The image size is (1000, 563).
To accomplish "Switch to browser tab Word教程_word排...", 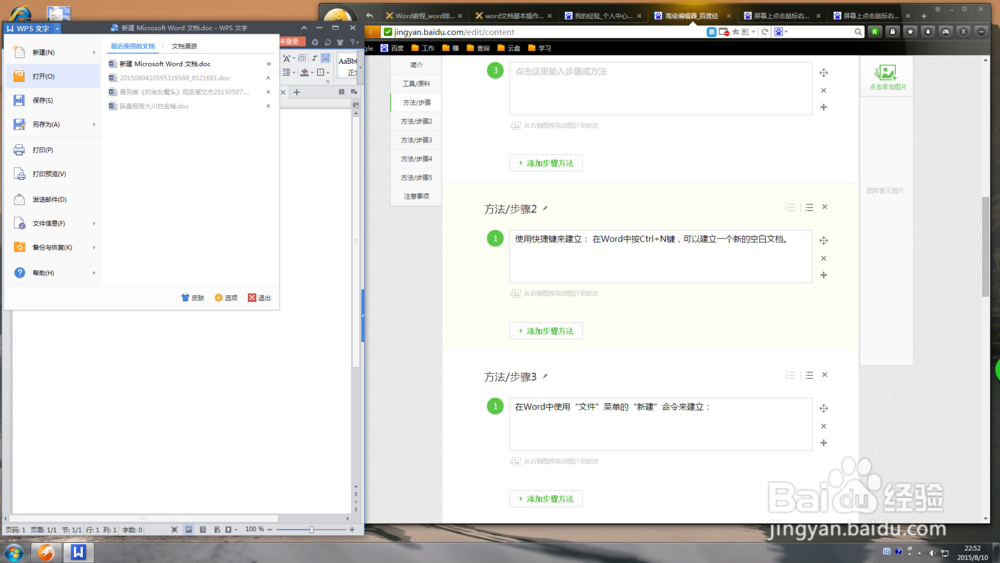I will coord(424,16).
